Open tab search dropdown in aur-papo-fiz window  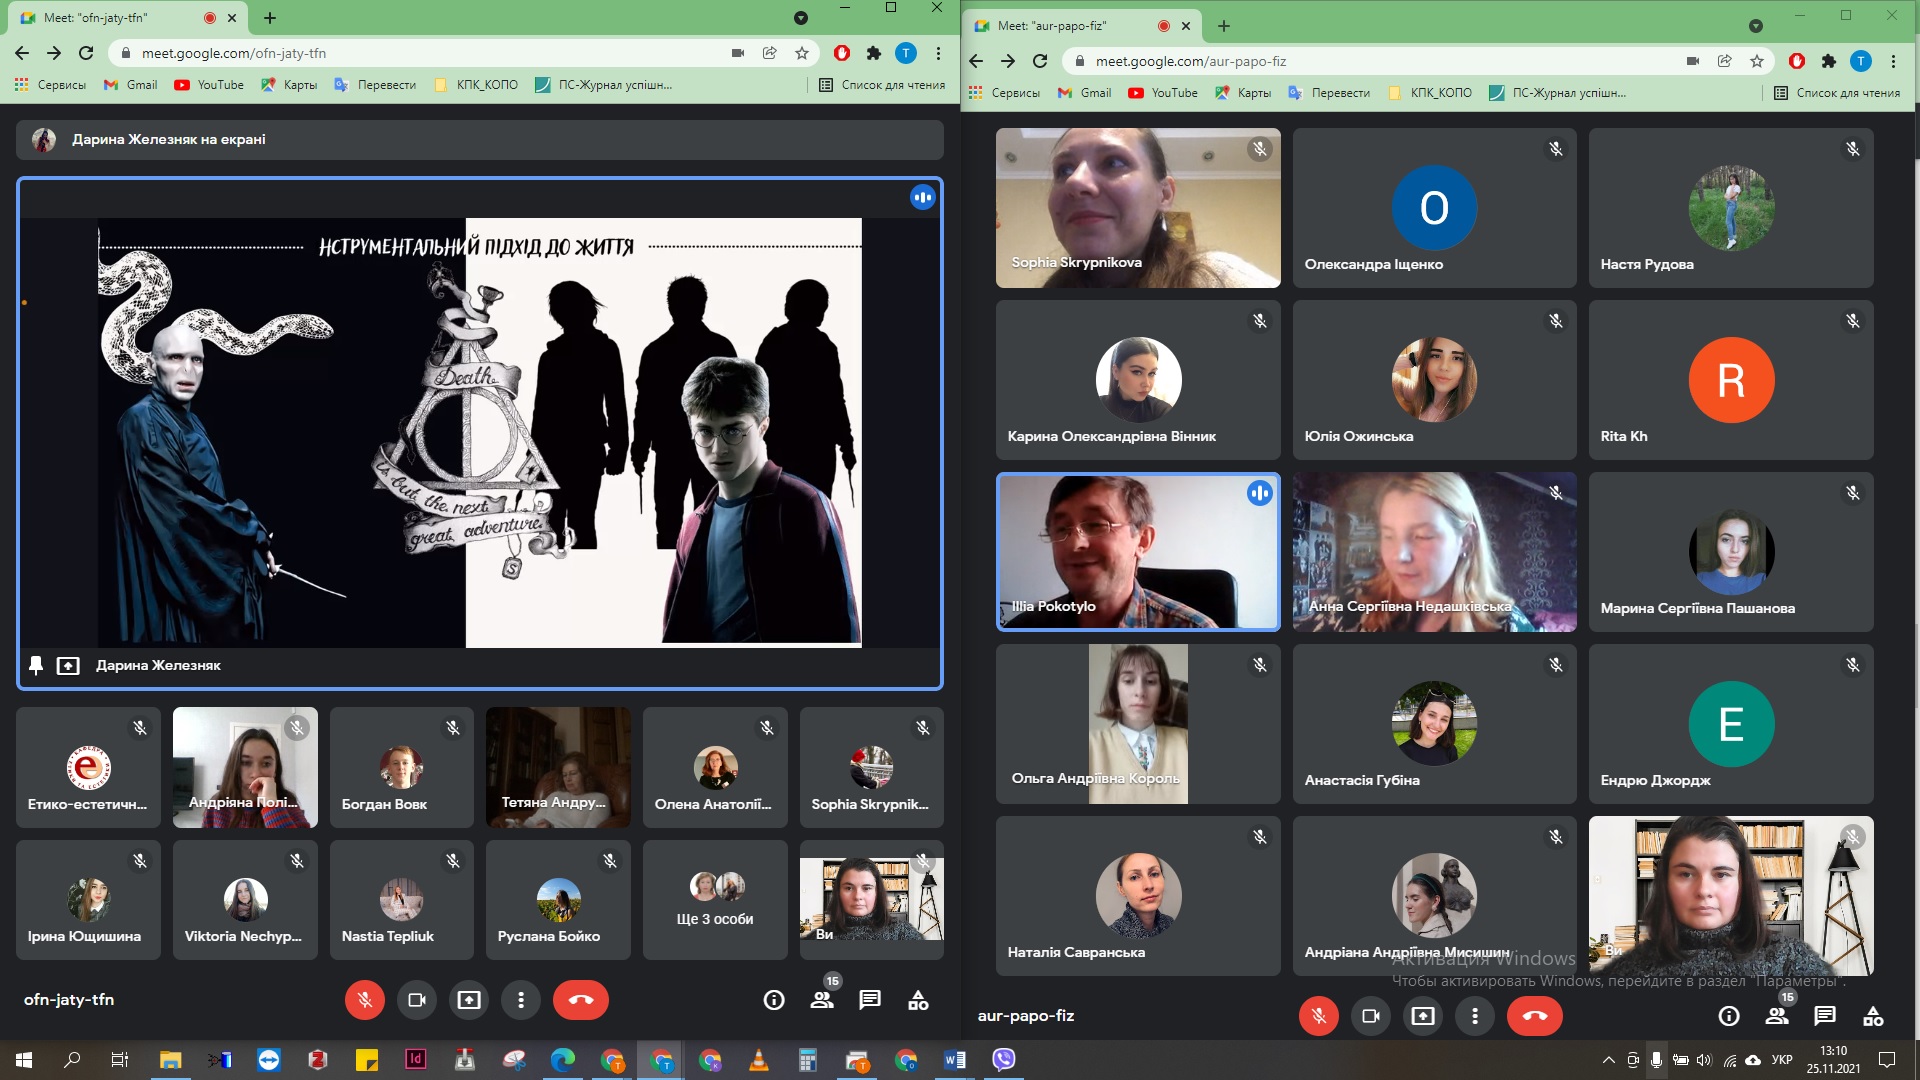click(x=1755, y=26)
